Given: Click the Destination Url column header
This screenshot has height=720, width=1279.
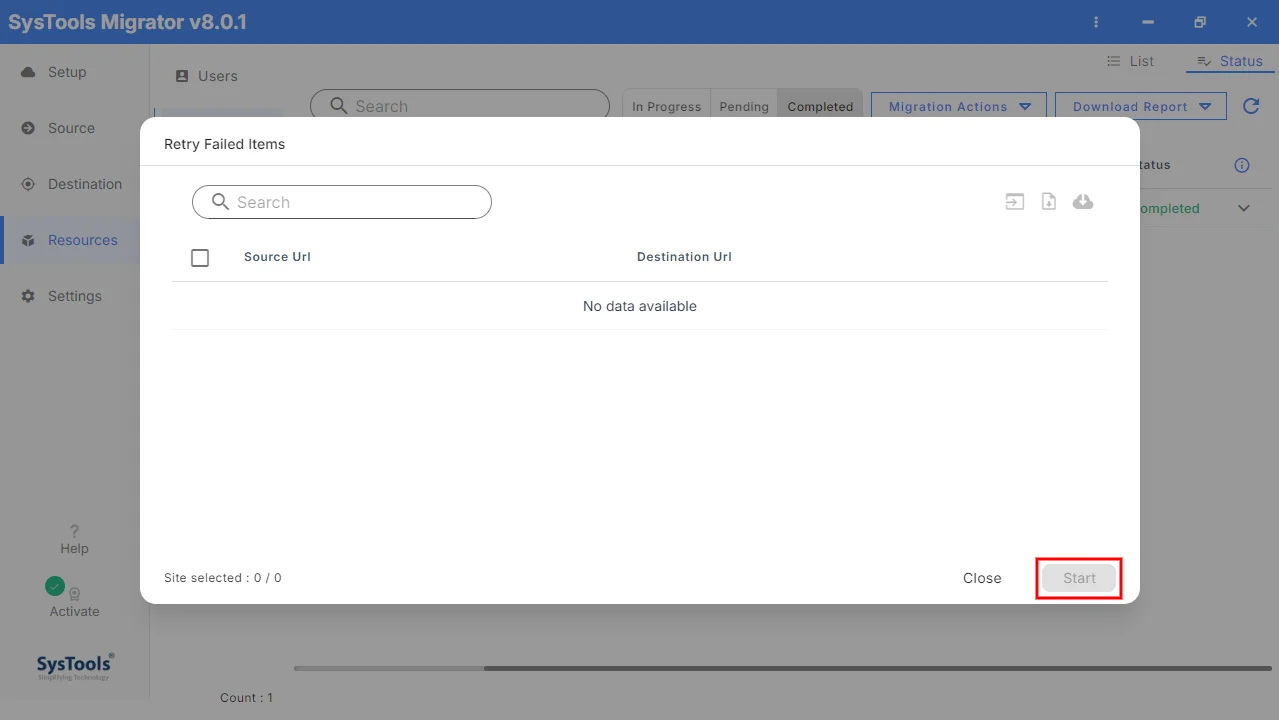Looking at the screenshot, I should coord(684,257).
